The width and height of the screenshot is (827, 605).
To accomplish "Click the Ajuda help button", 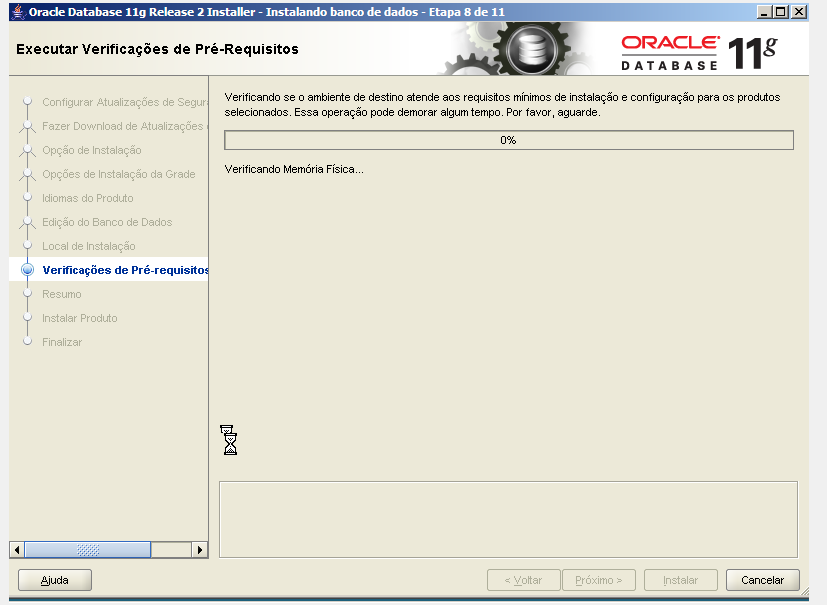I will pyautogui.click(x=55, y=580).
